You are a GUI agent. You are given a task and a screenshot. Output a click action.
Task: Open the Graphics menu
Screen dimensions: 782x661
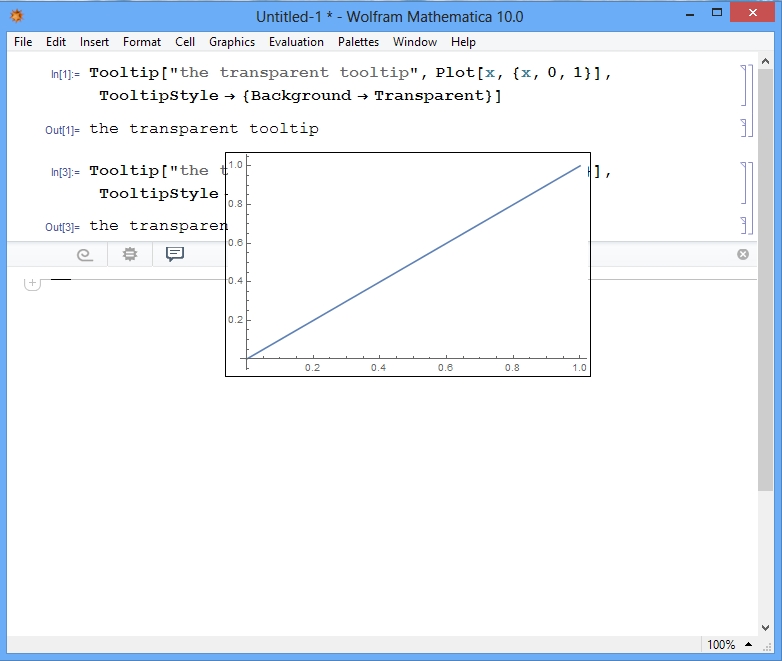coord(232,42)
